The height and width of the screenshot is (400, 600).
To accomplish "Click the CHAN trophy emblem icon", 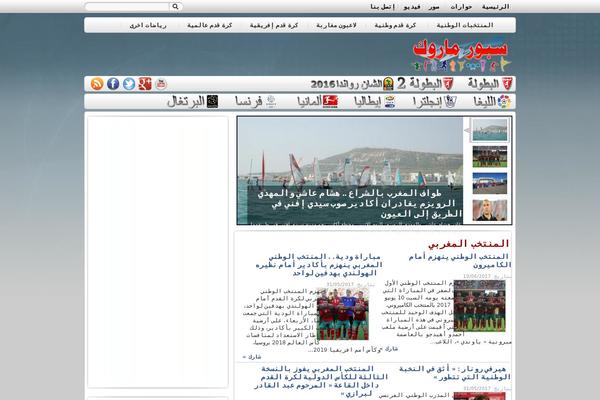I will pos(388,84).
